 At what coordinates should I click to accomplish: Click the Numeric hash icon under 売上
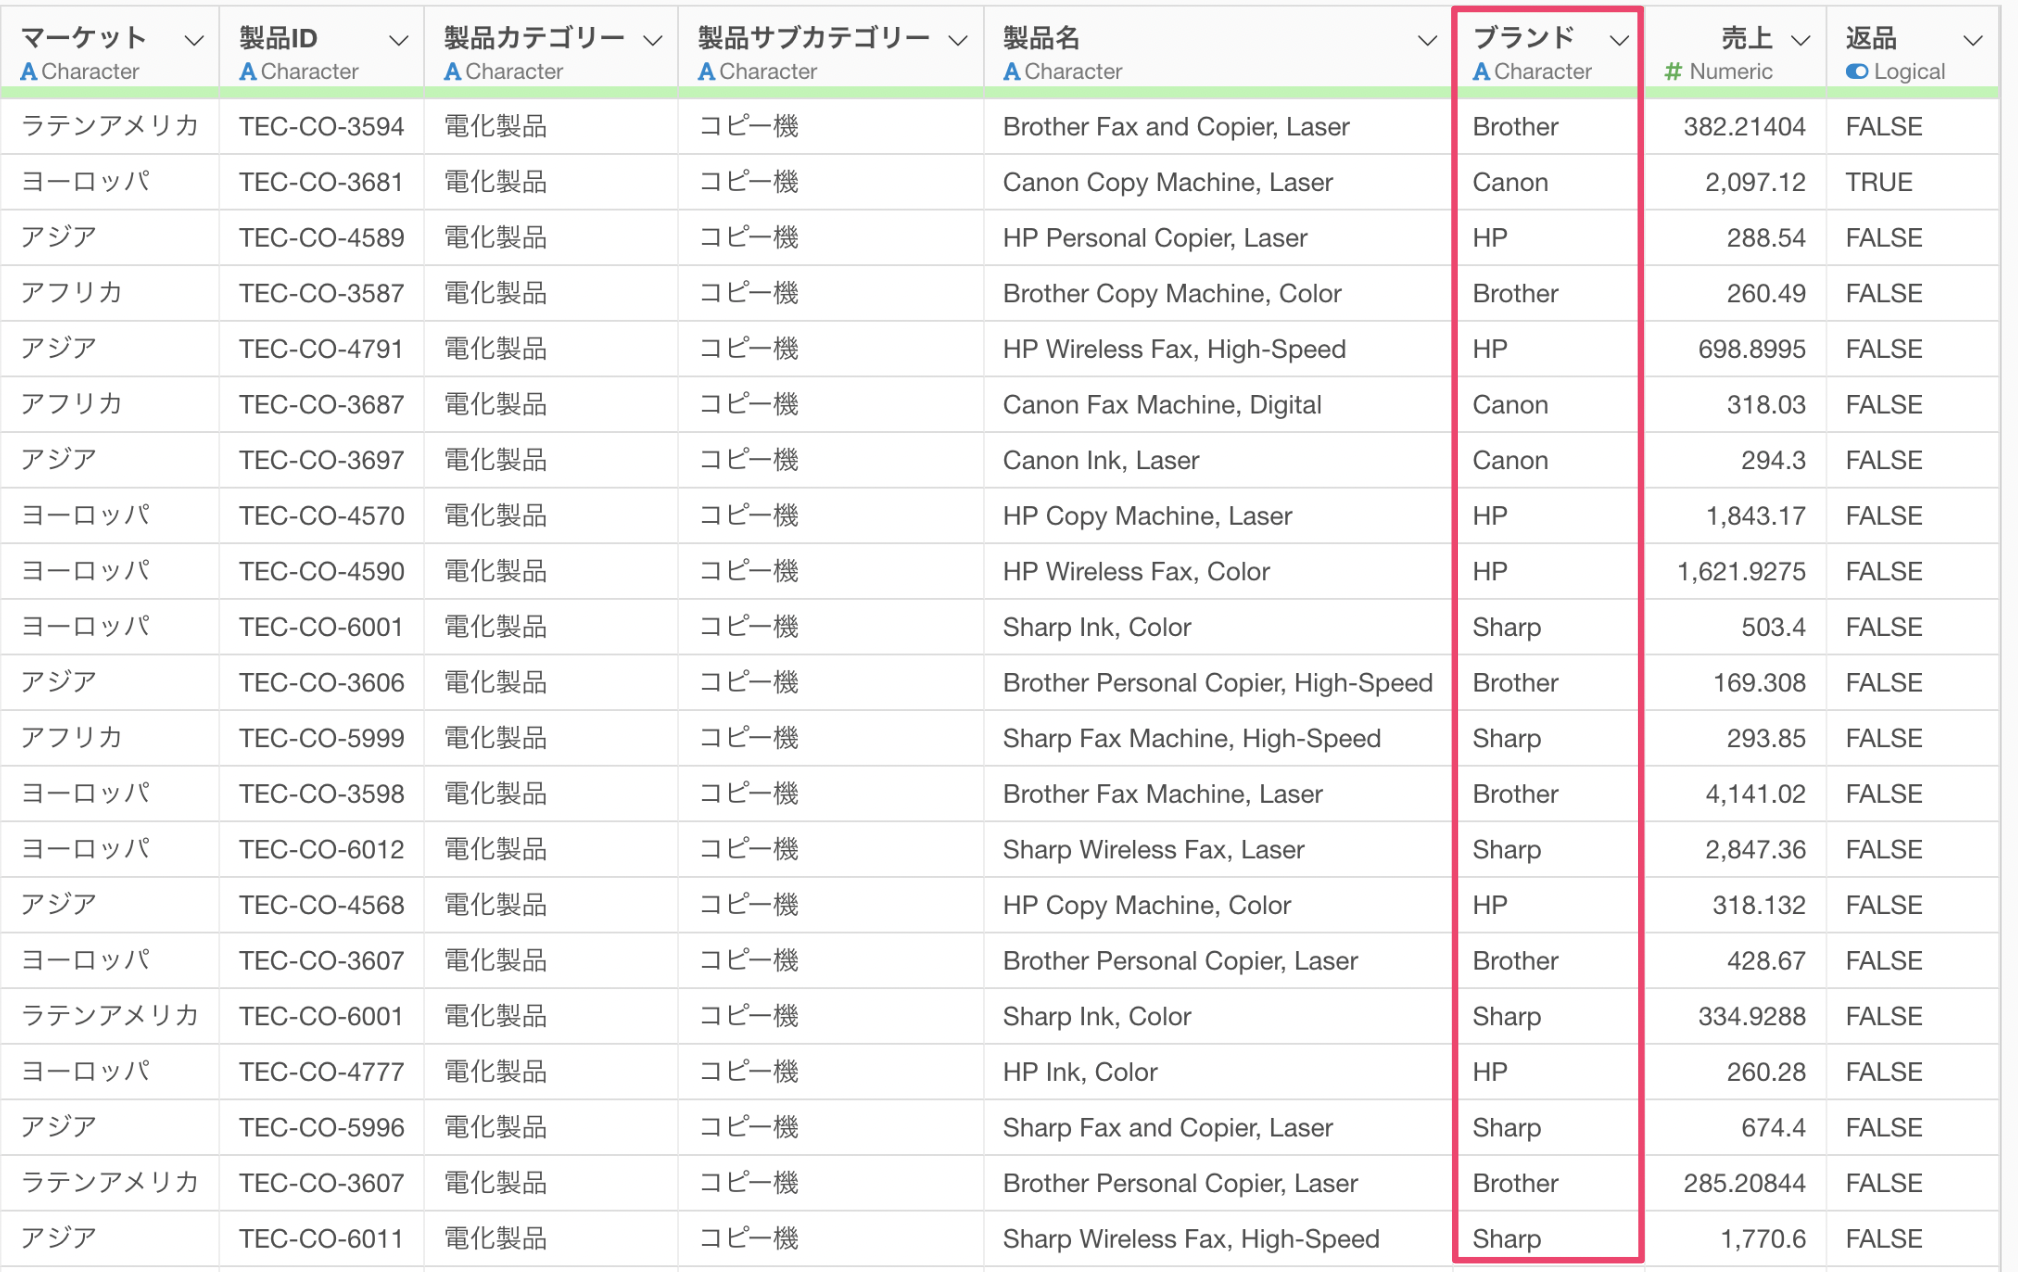point(1673,72)
